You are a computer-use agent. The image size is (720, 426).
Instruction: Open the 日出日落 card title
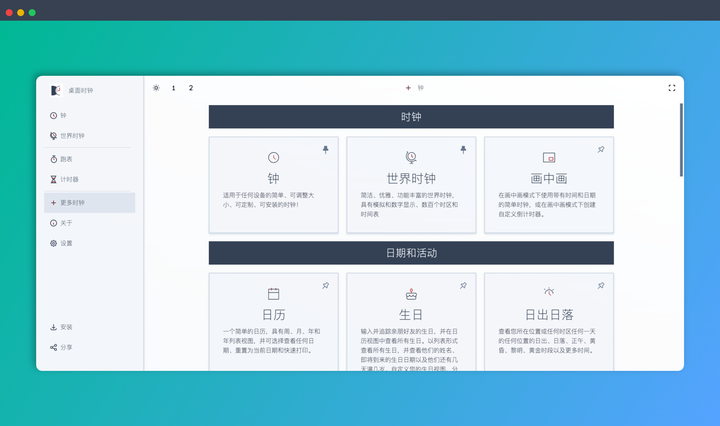549,314
